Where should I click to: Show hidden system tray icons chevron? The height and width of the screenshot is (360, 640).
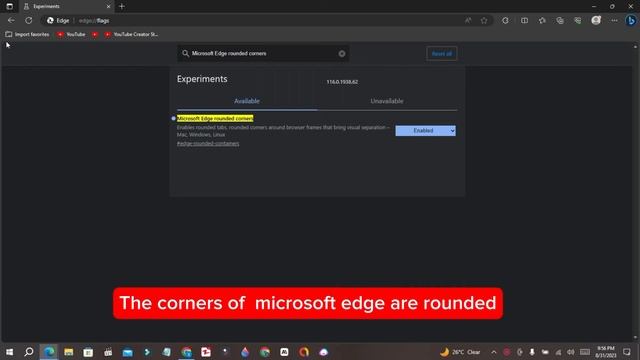tap(493, 352)
